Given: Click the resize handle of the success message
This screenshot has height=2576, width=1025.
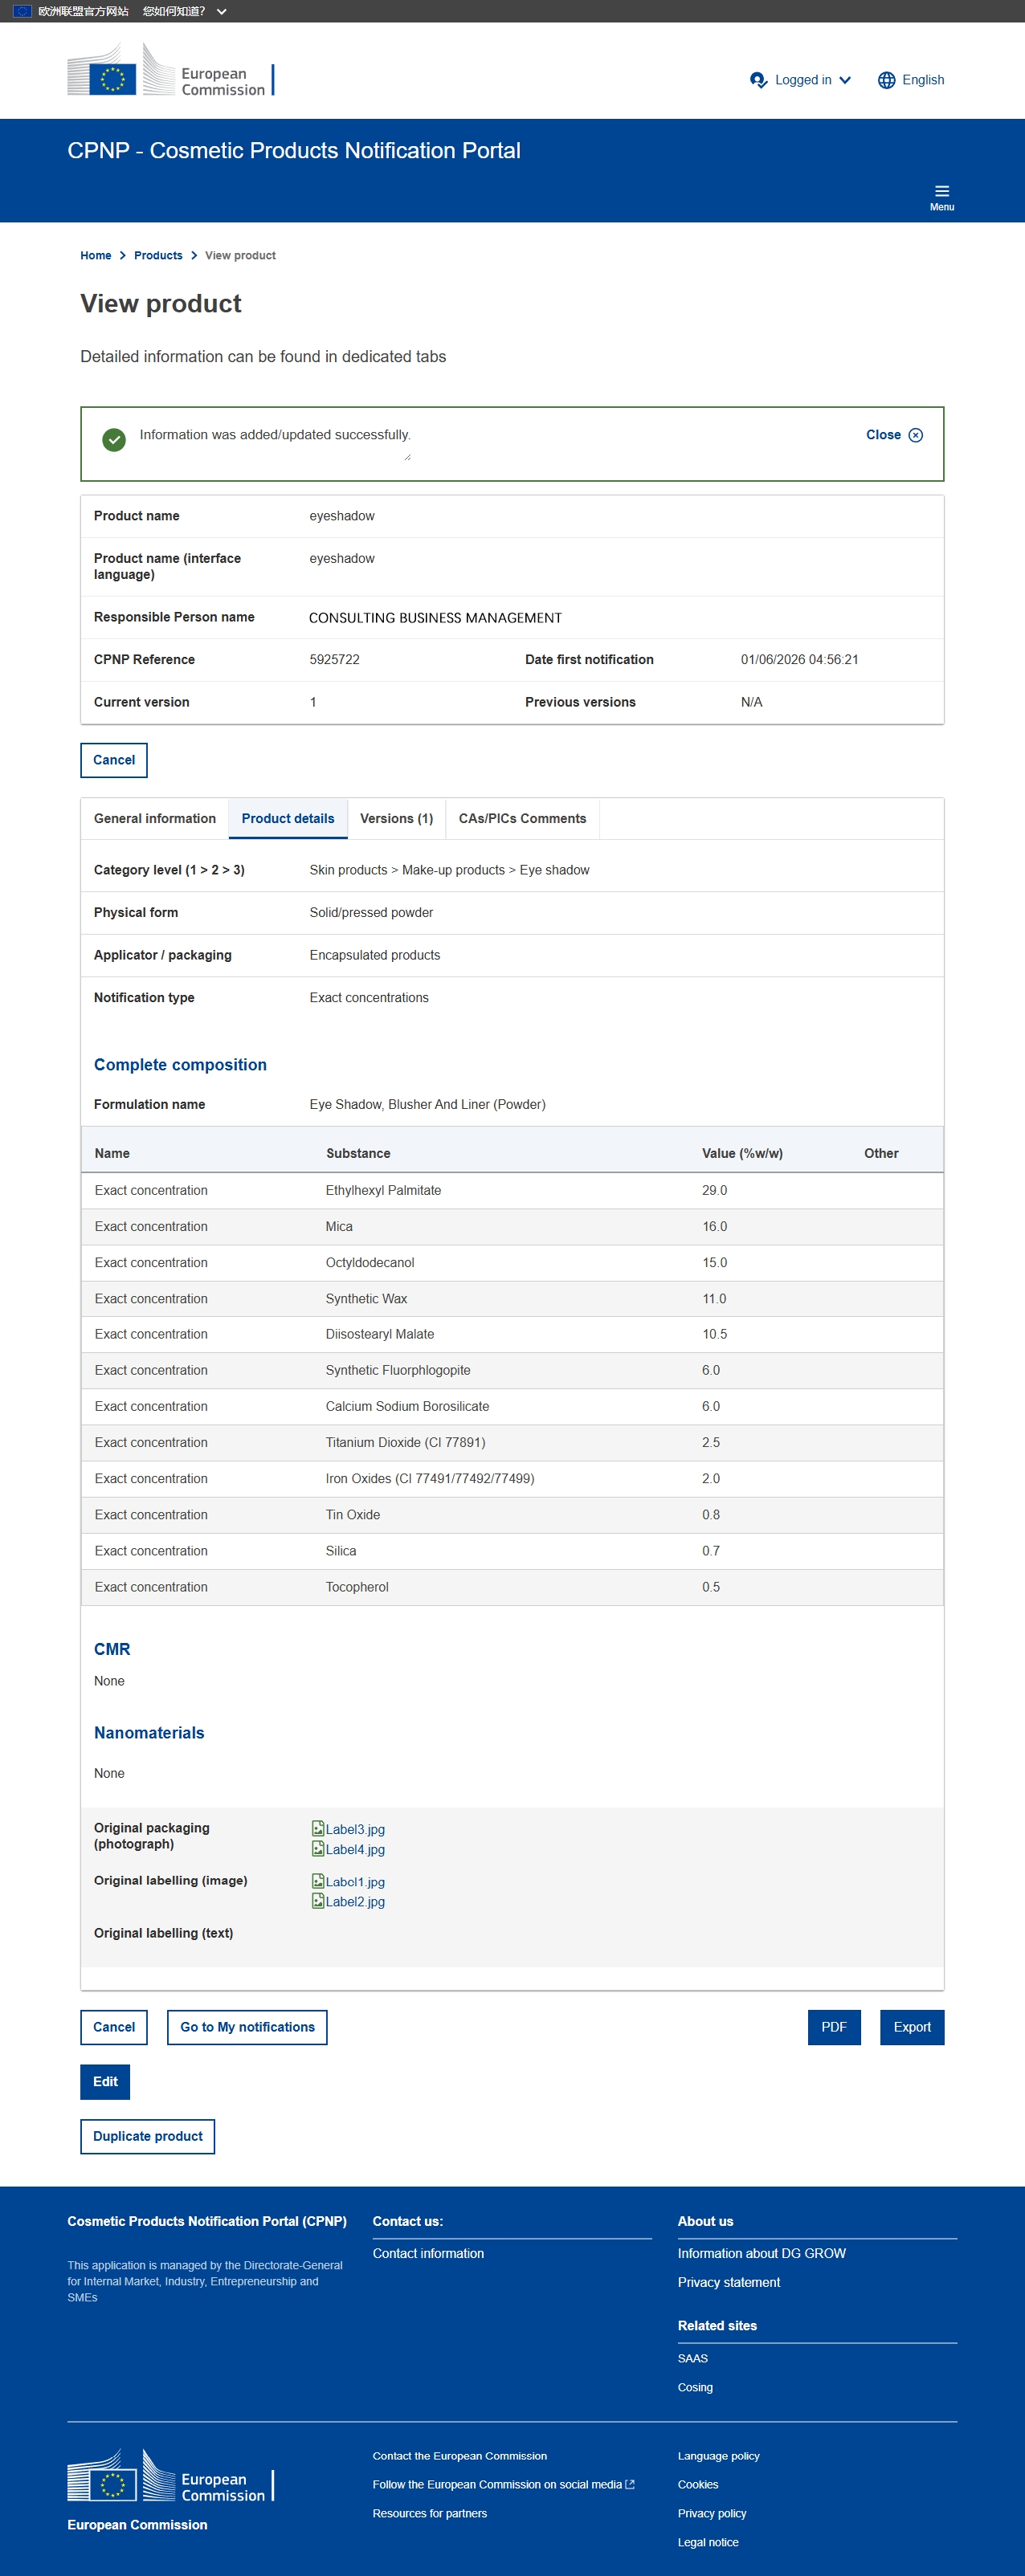Looking at the screenshot, I should pos(407,457).
